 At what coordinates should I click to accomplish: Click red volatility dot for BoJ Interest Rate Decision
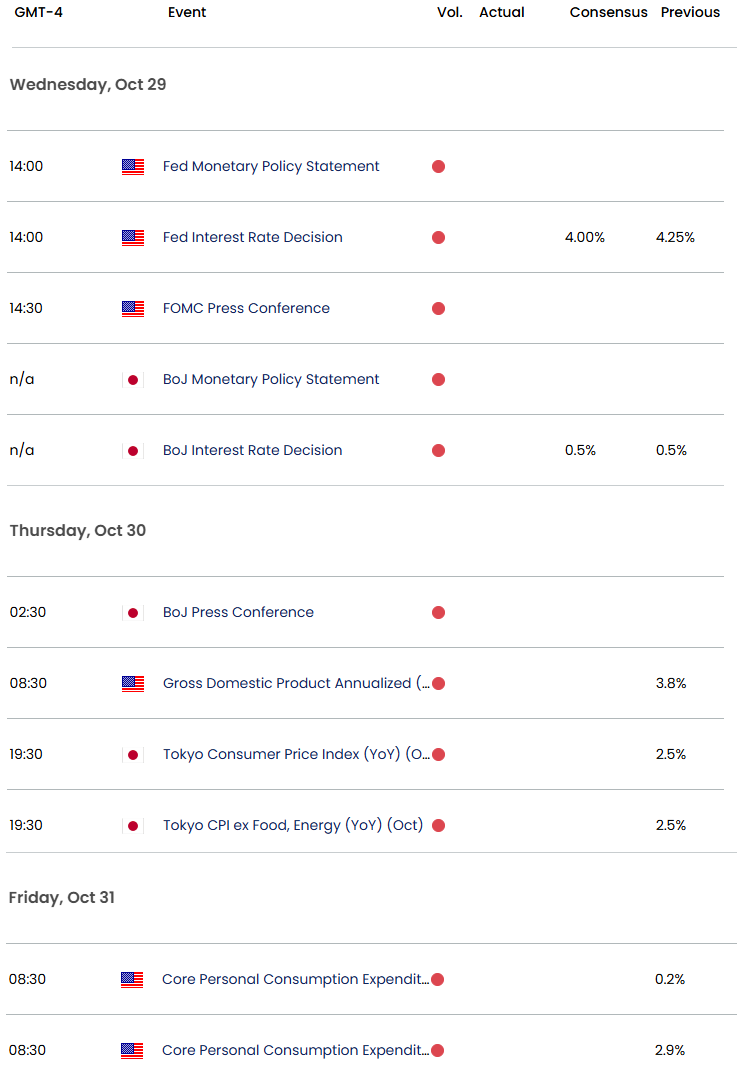[x=438, y=451]
